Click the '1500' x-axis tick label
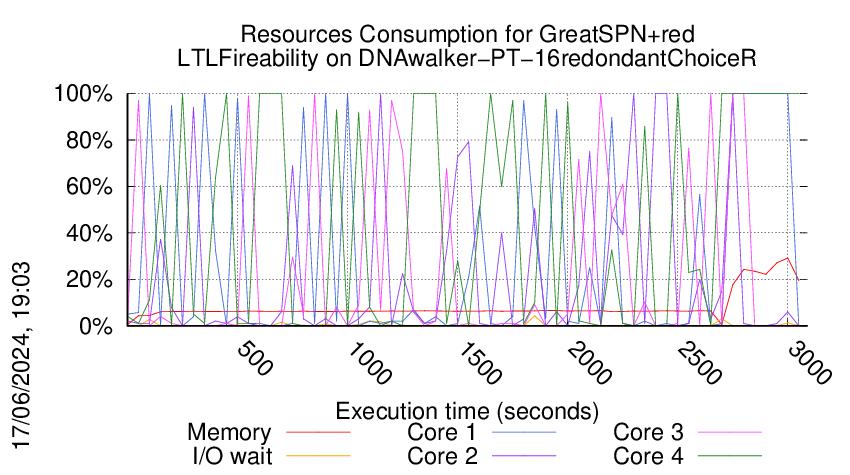 click(x=479, y=363)
